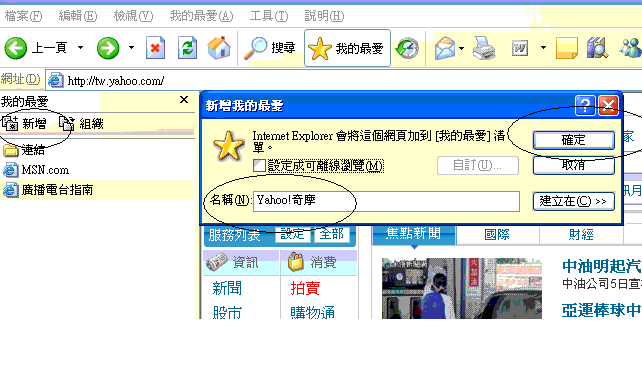
Task: Open the 工具(T) menu
Action: [x=269, y=16]
